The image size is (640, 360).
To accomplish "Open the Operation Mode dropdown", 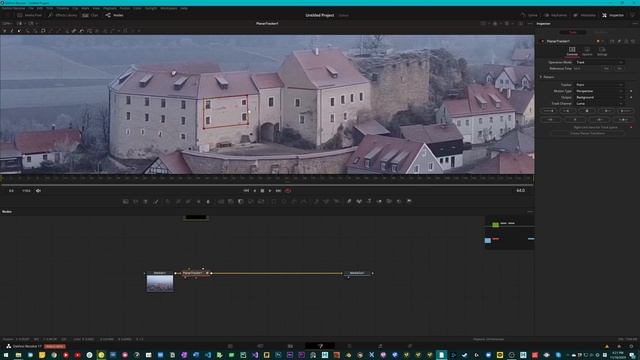I will click(599, 62).
